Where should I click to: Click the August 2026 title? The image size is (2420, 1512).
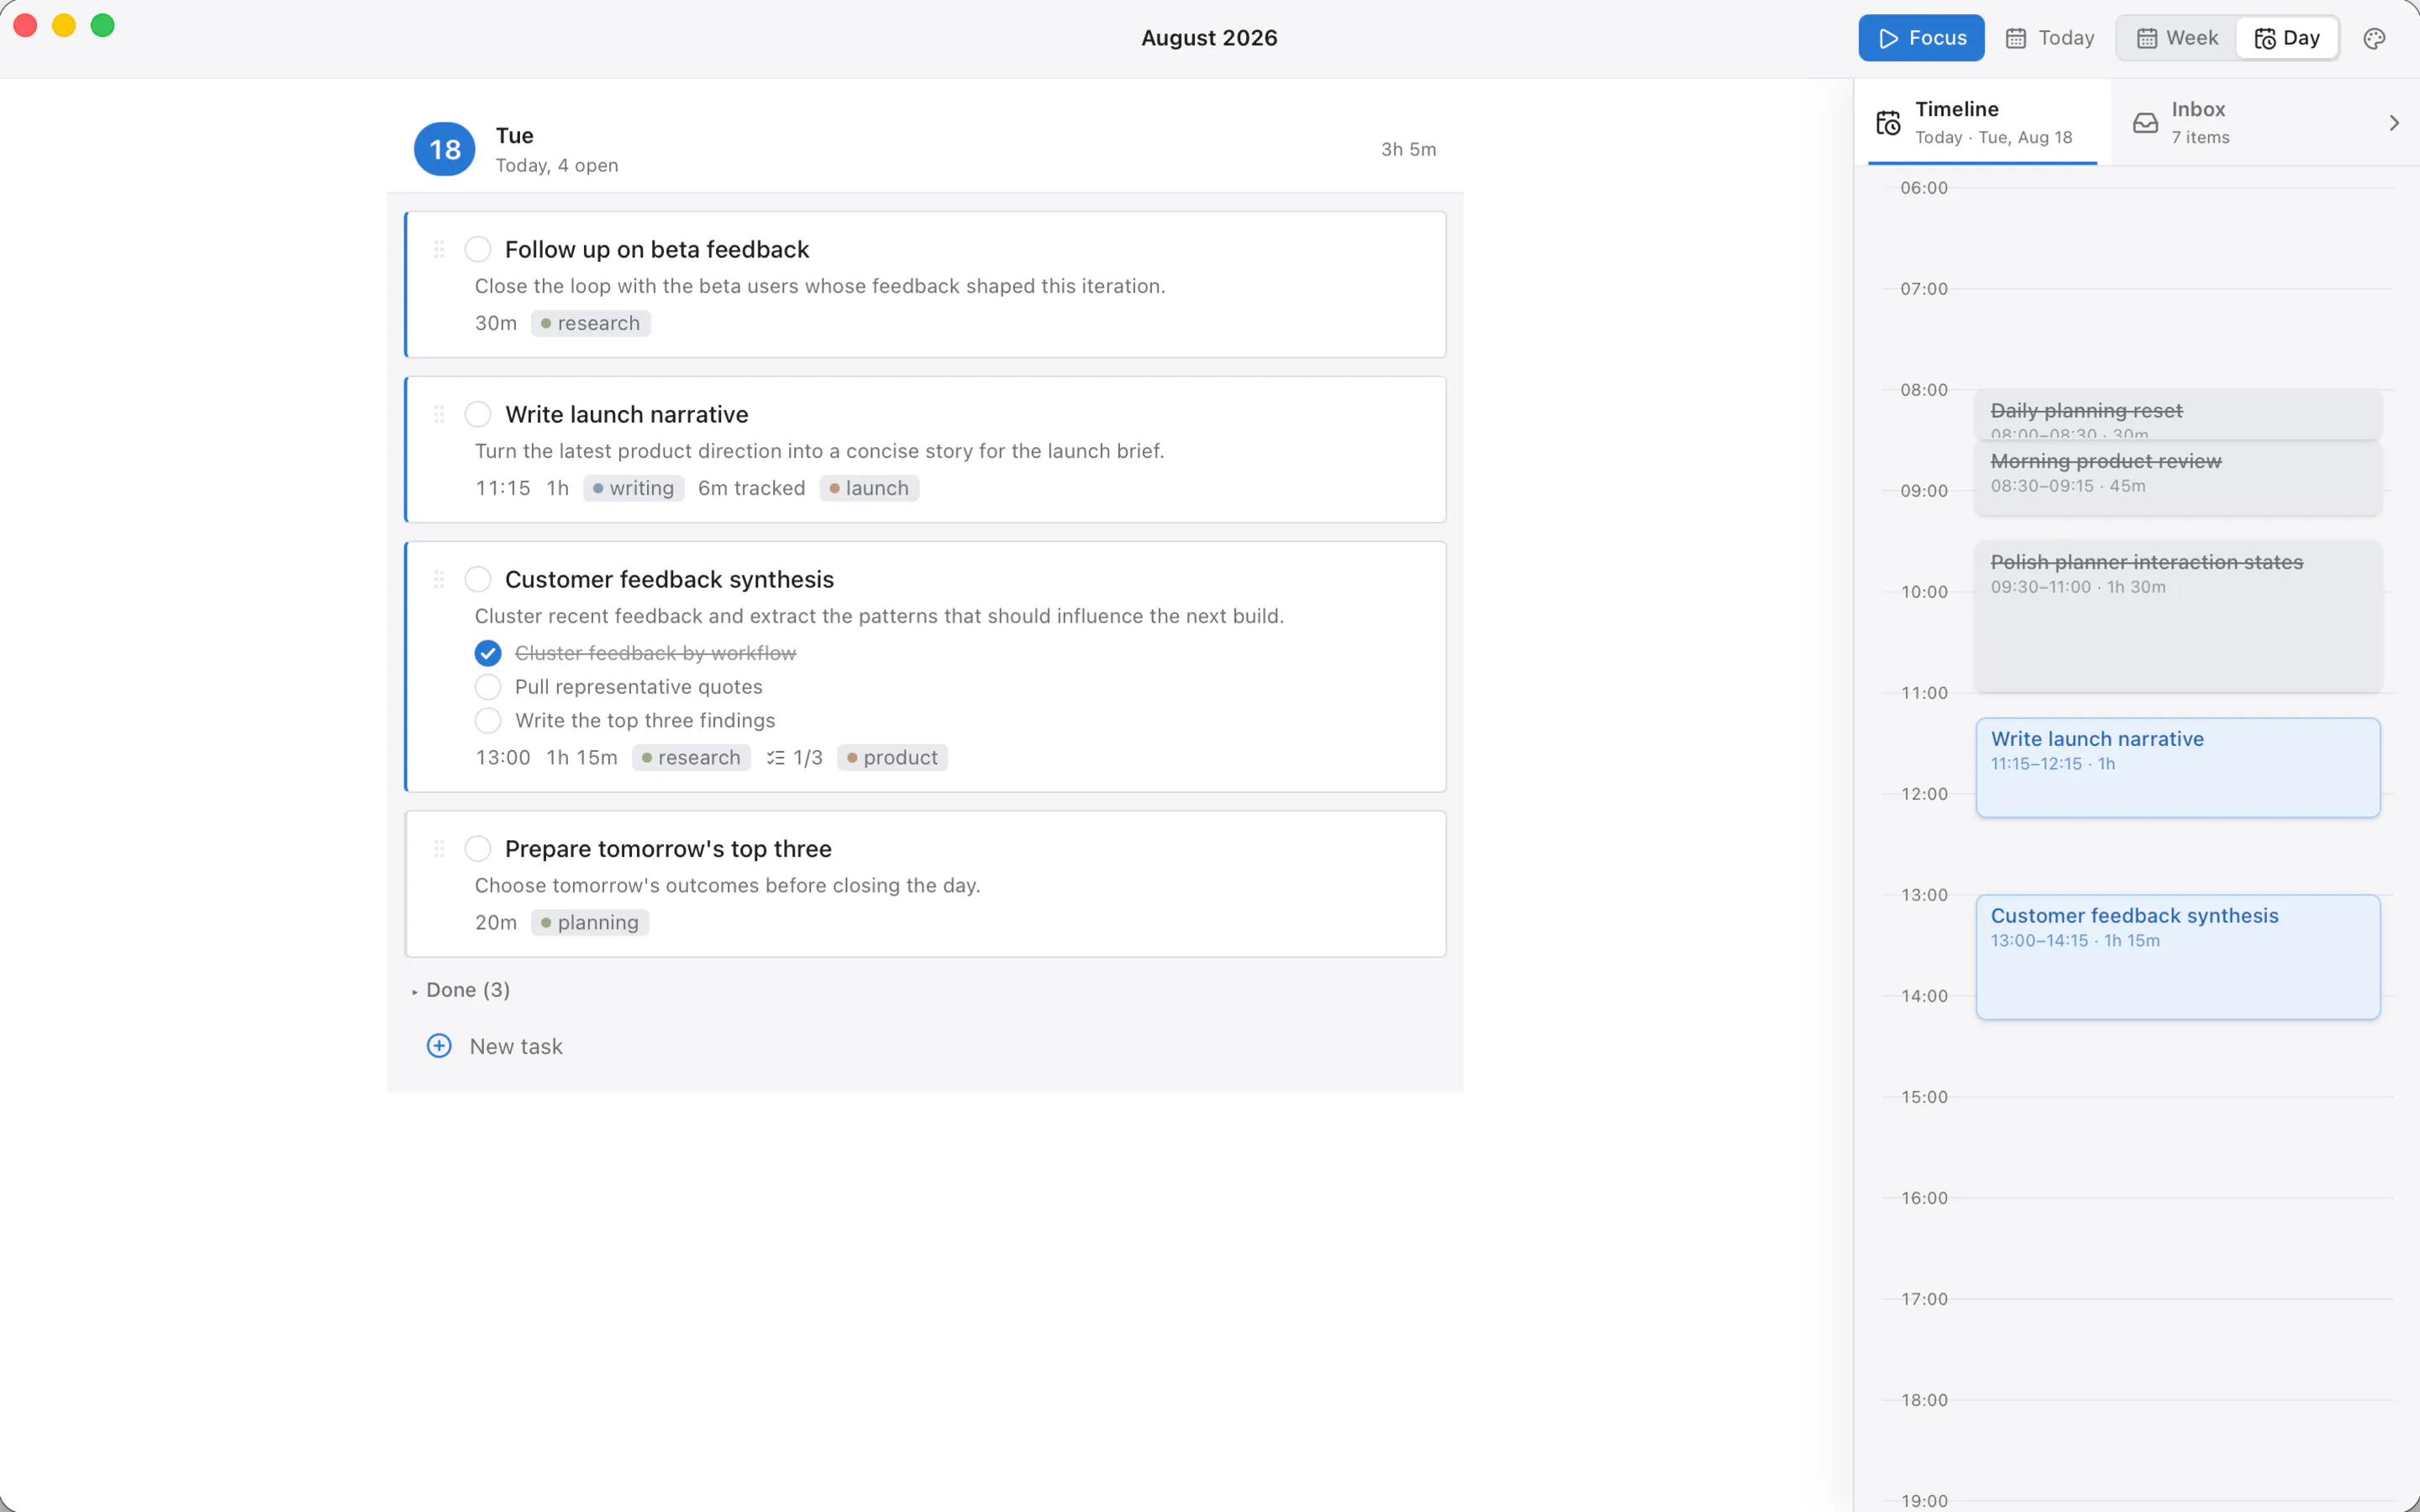pos(1210,38)
